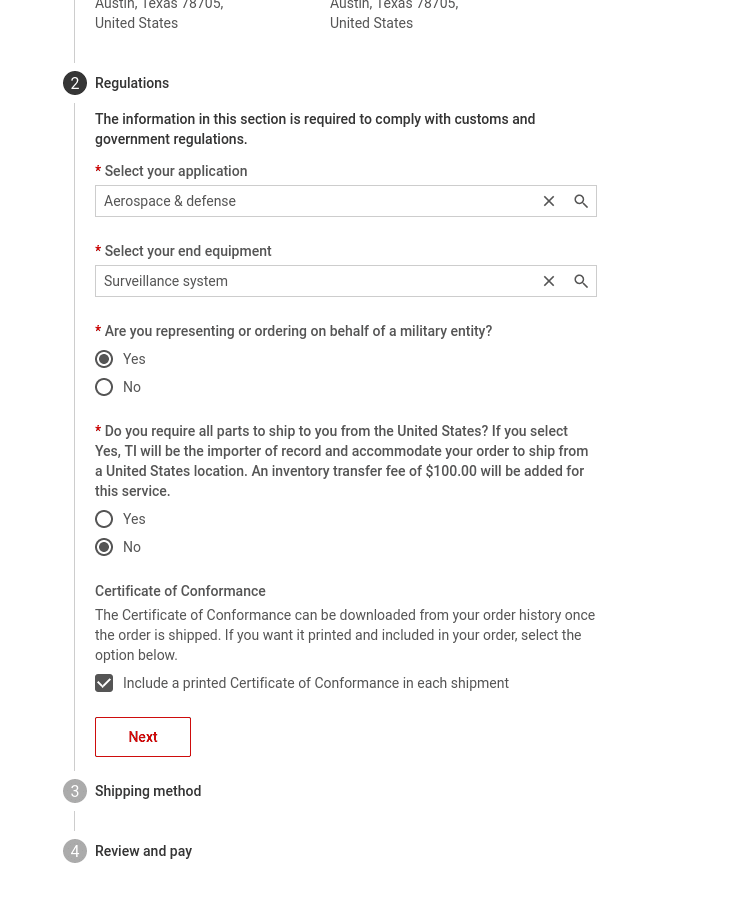Select No for military entity question

tap(104, 387)
